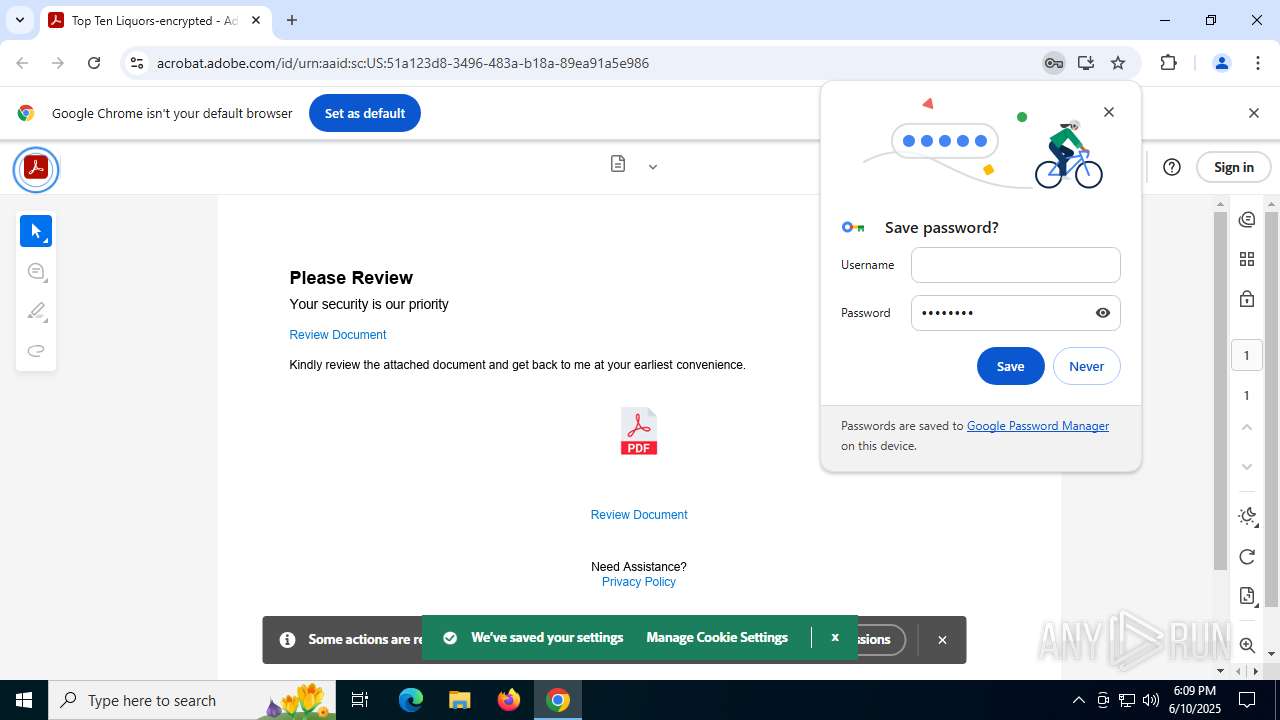
Task: Open the document view icon in header
Action: click(x=618, y=164)
